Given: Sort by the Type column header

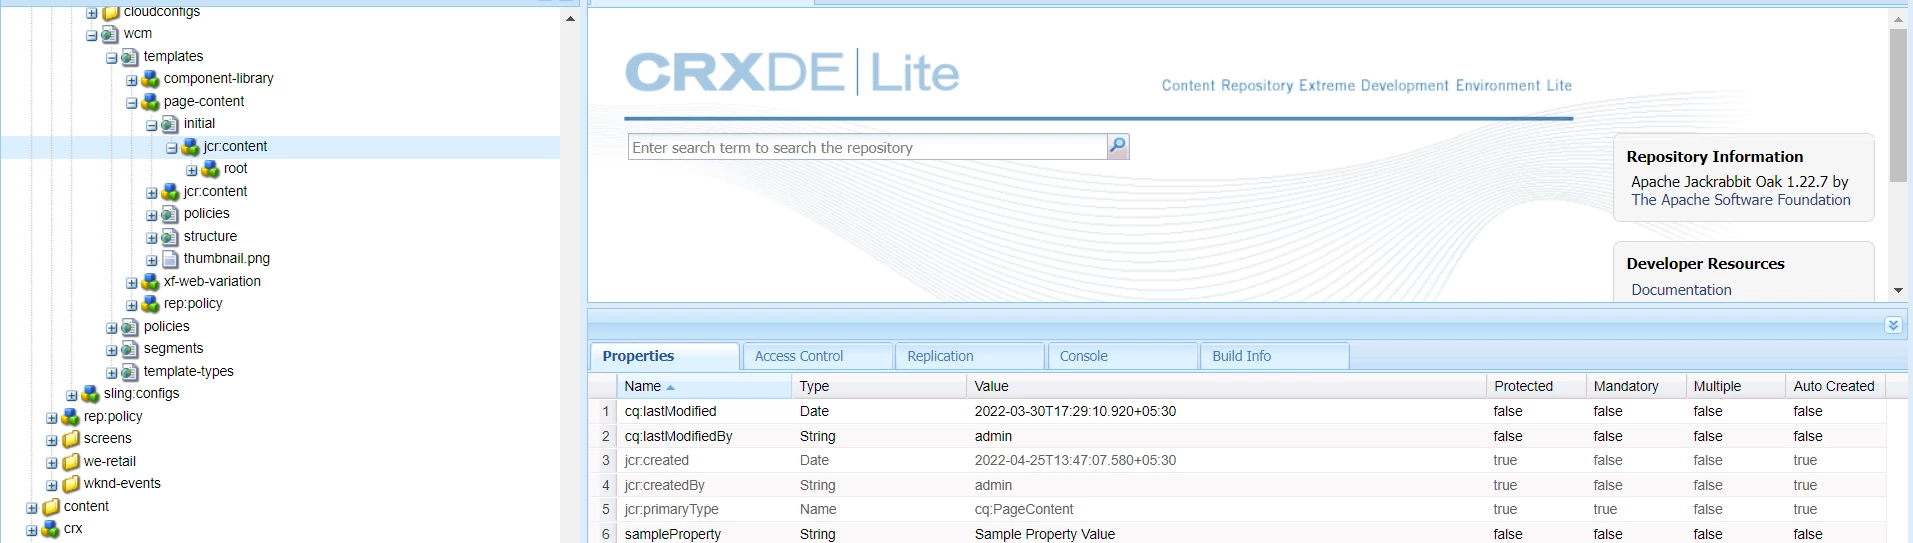Looking at the screenshot, I should [x=879, y=386].
